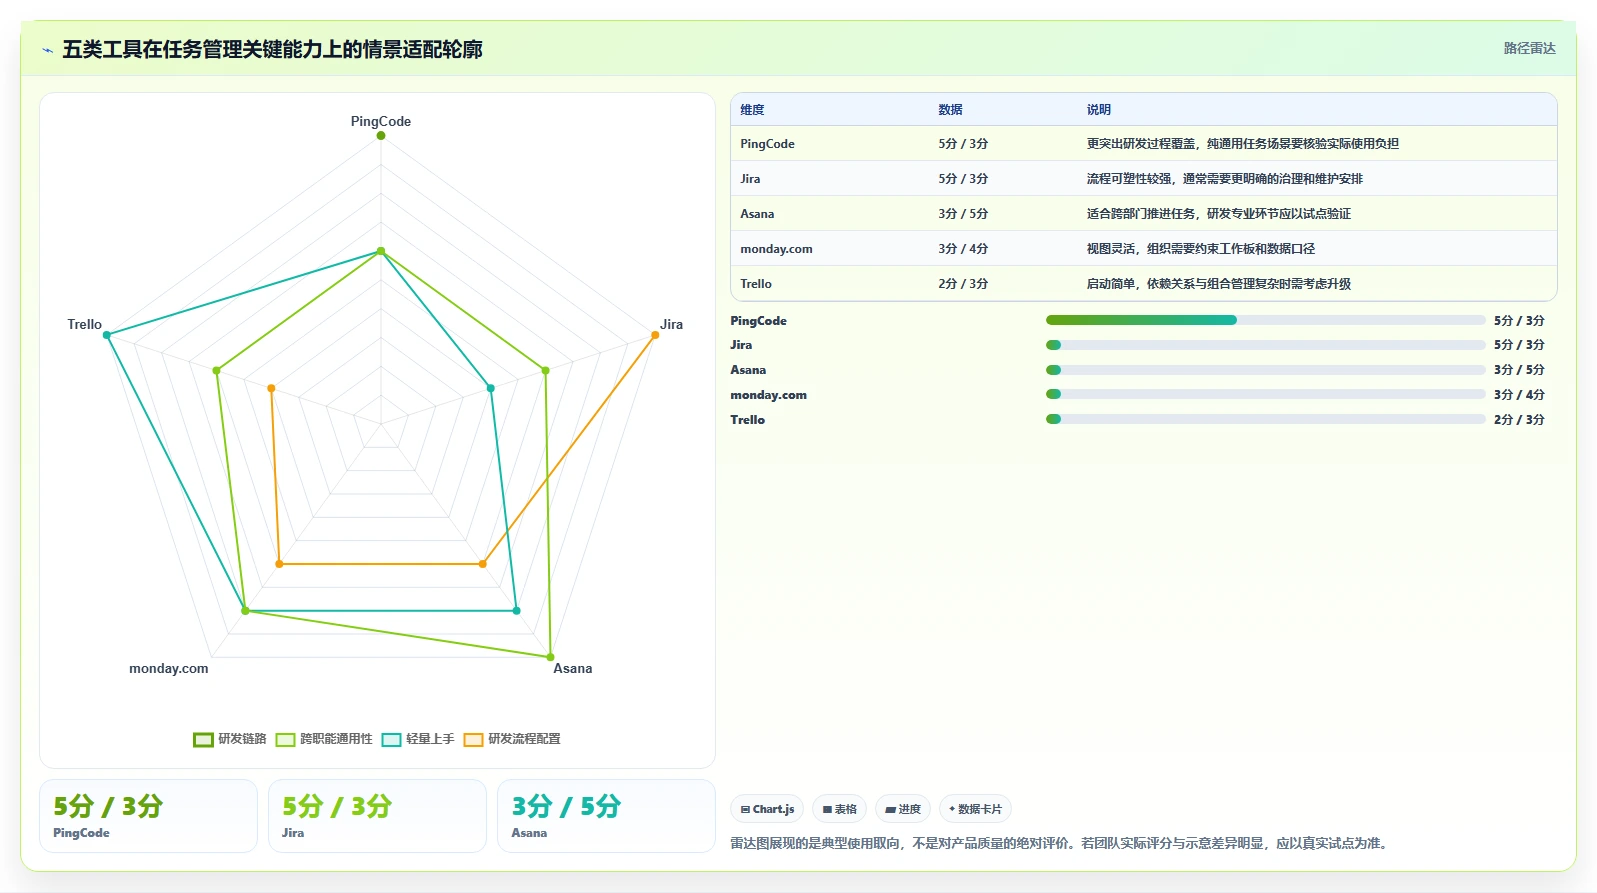1597x893 pixels.
Task: Click the 数据卡片 chip
Action: pos(975,809)
